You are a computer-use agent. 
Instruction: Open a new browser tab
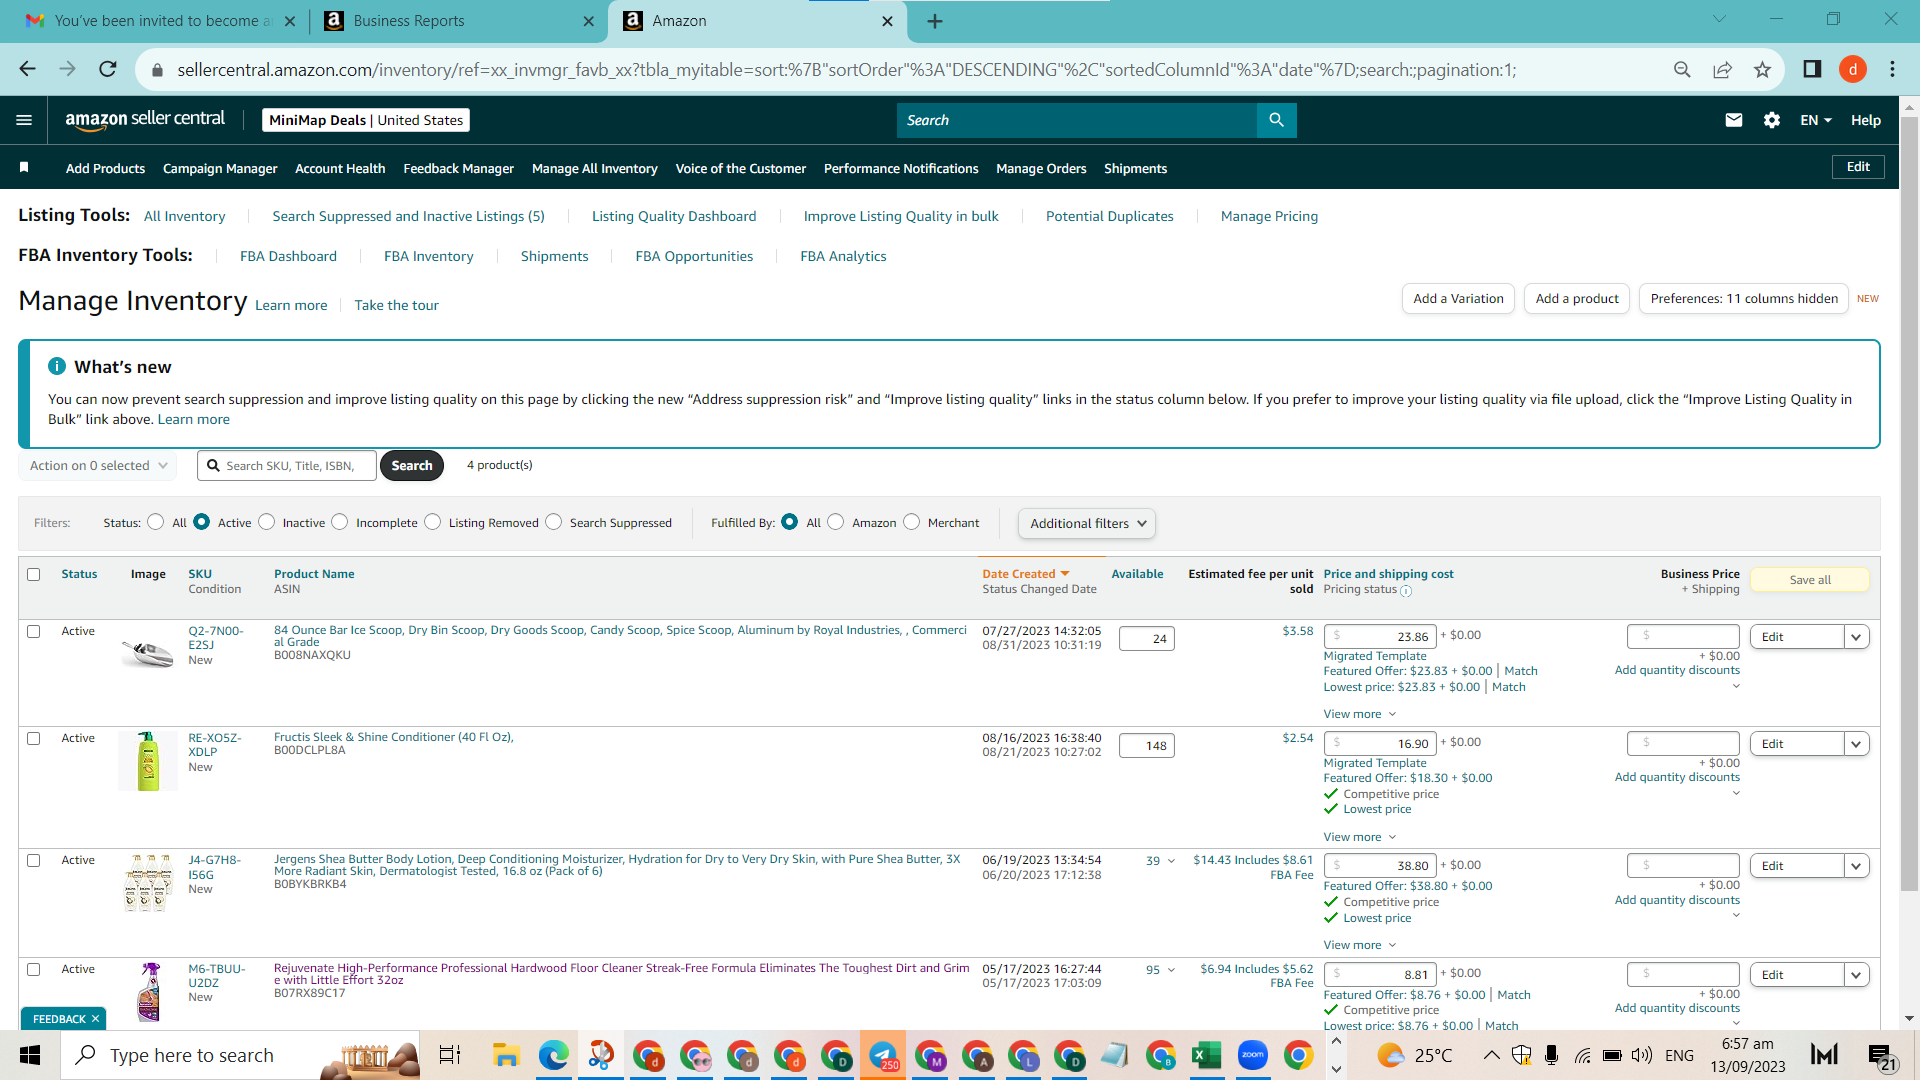935,21
